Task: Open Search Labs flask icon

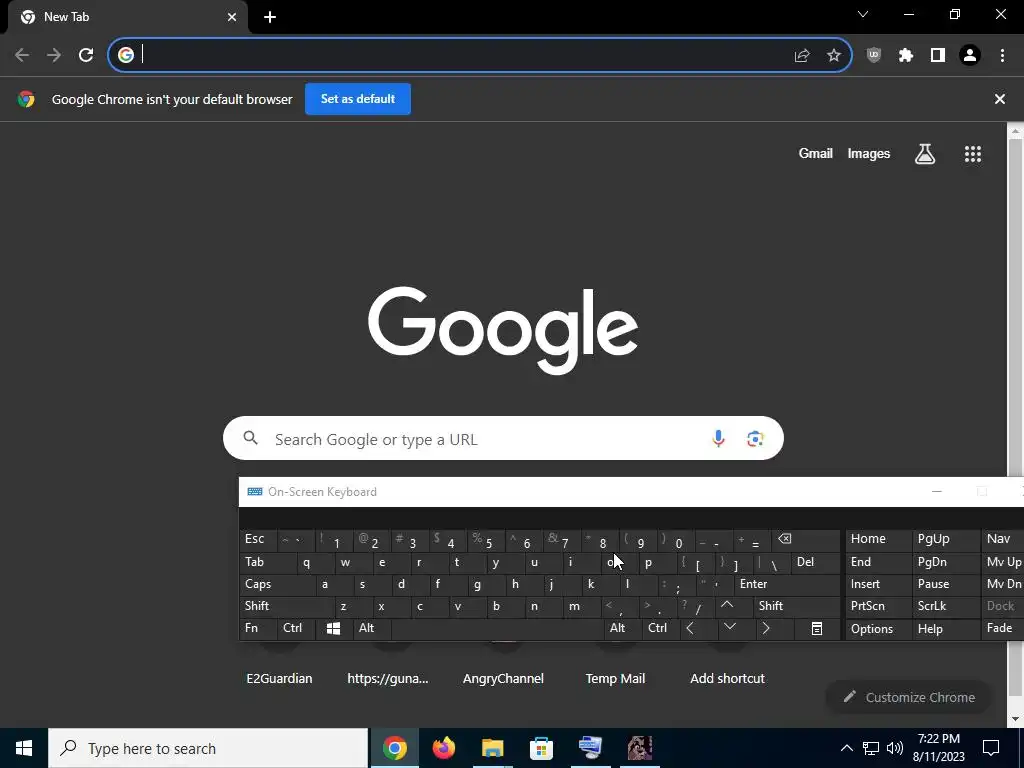Action: pyautogui.click(x=925, y=154)
